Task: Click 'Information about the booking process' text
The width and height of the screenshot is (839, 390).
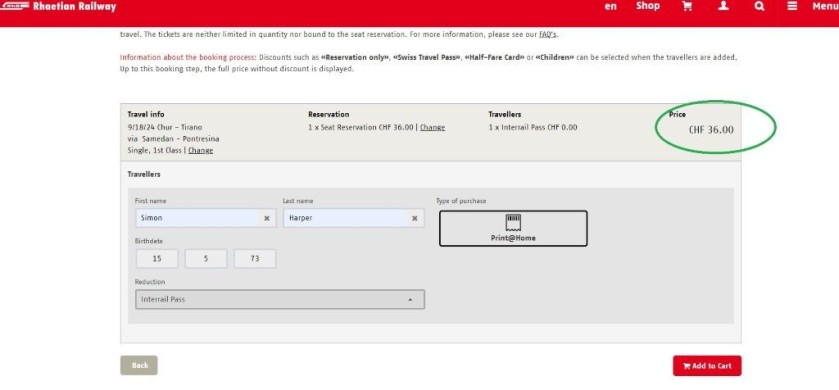Action: click(188, 57)
